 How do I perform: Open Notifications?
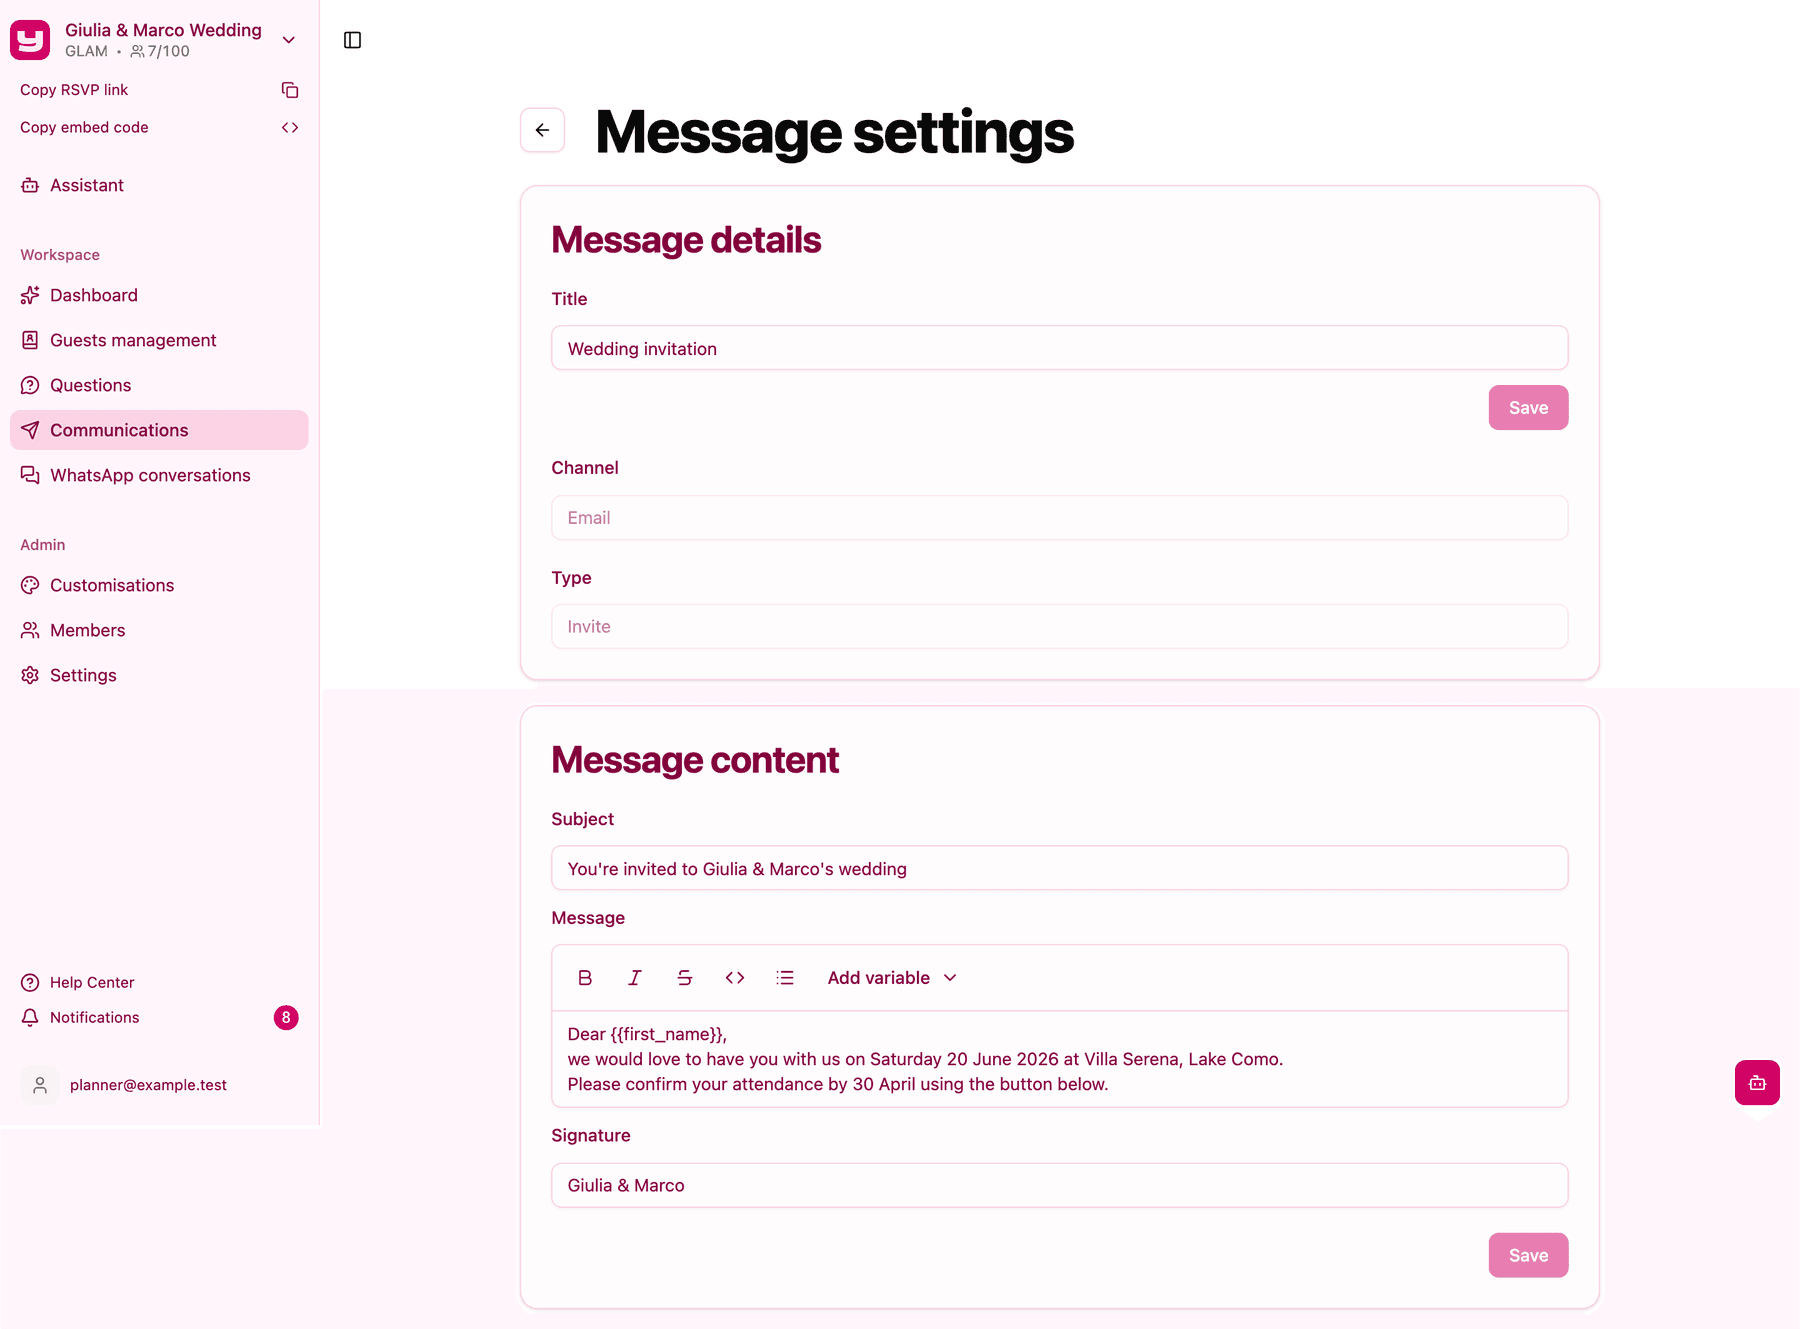[x=159, y=1018]
